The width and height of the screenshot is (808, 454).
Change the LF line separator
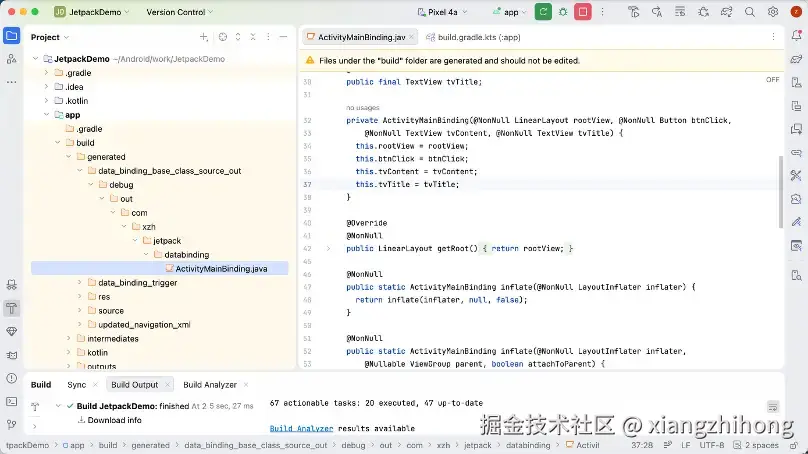[x=685, y=445]
